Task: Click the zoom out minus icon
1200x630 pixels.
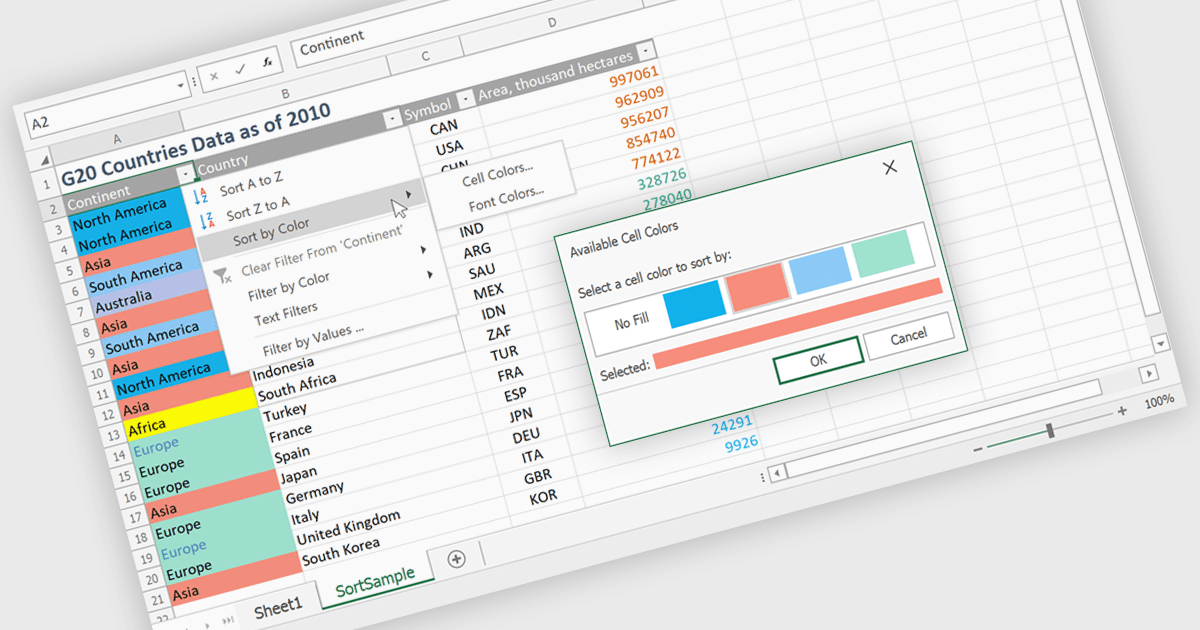Action: point(978,449)
